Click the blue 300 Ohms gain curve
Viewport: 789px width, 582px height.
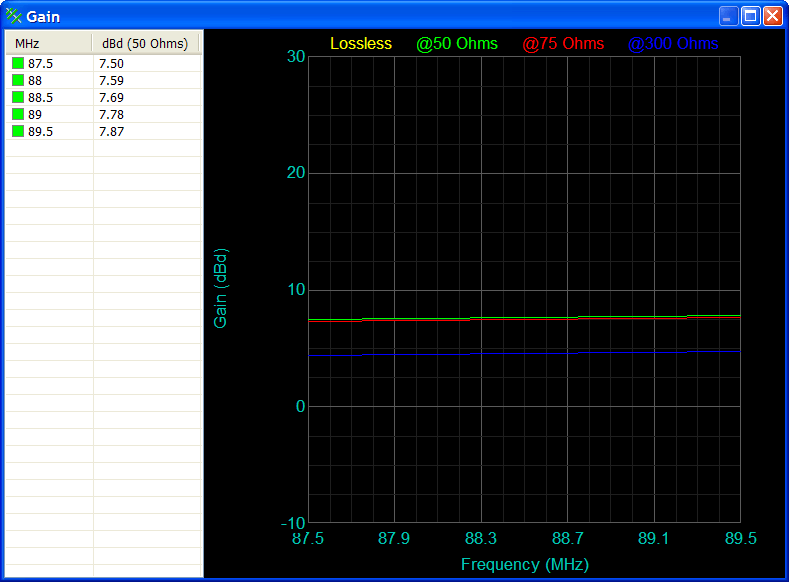coord(524,354)
